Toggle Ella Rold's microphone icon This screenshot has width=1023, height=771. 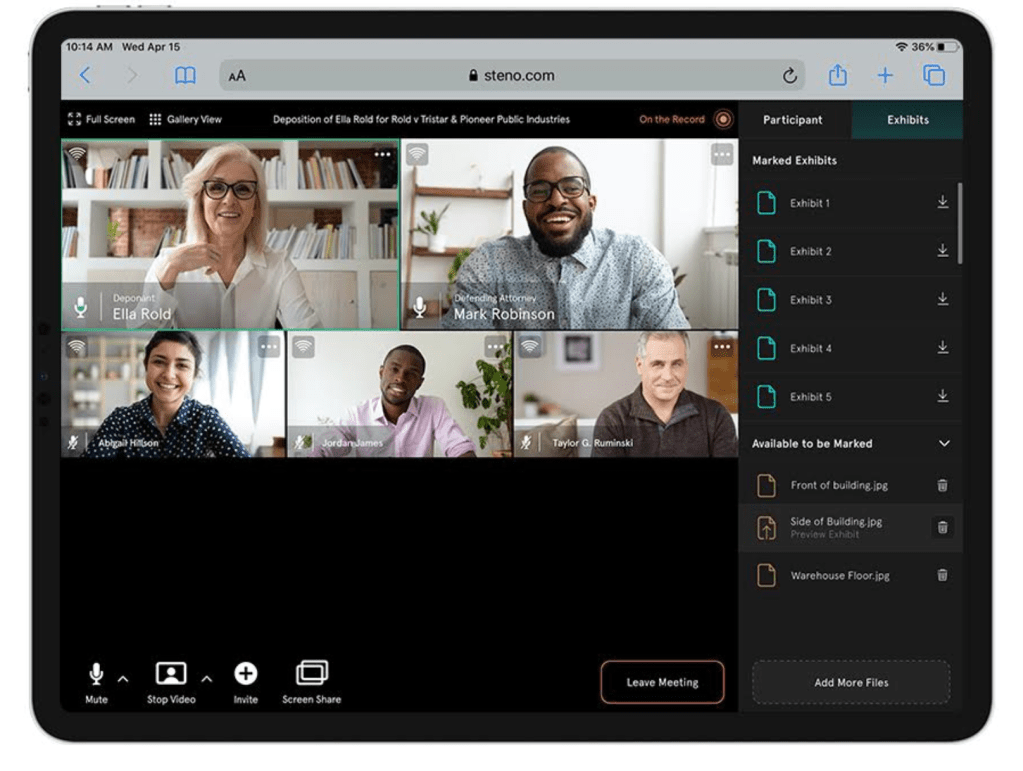tap(80, 307)
